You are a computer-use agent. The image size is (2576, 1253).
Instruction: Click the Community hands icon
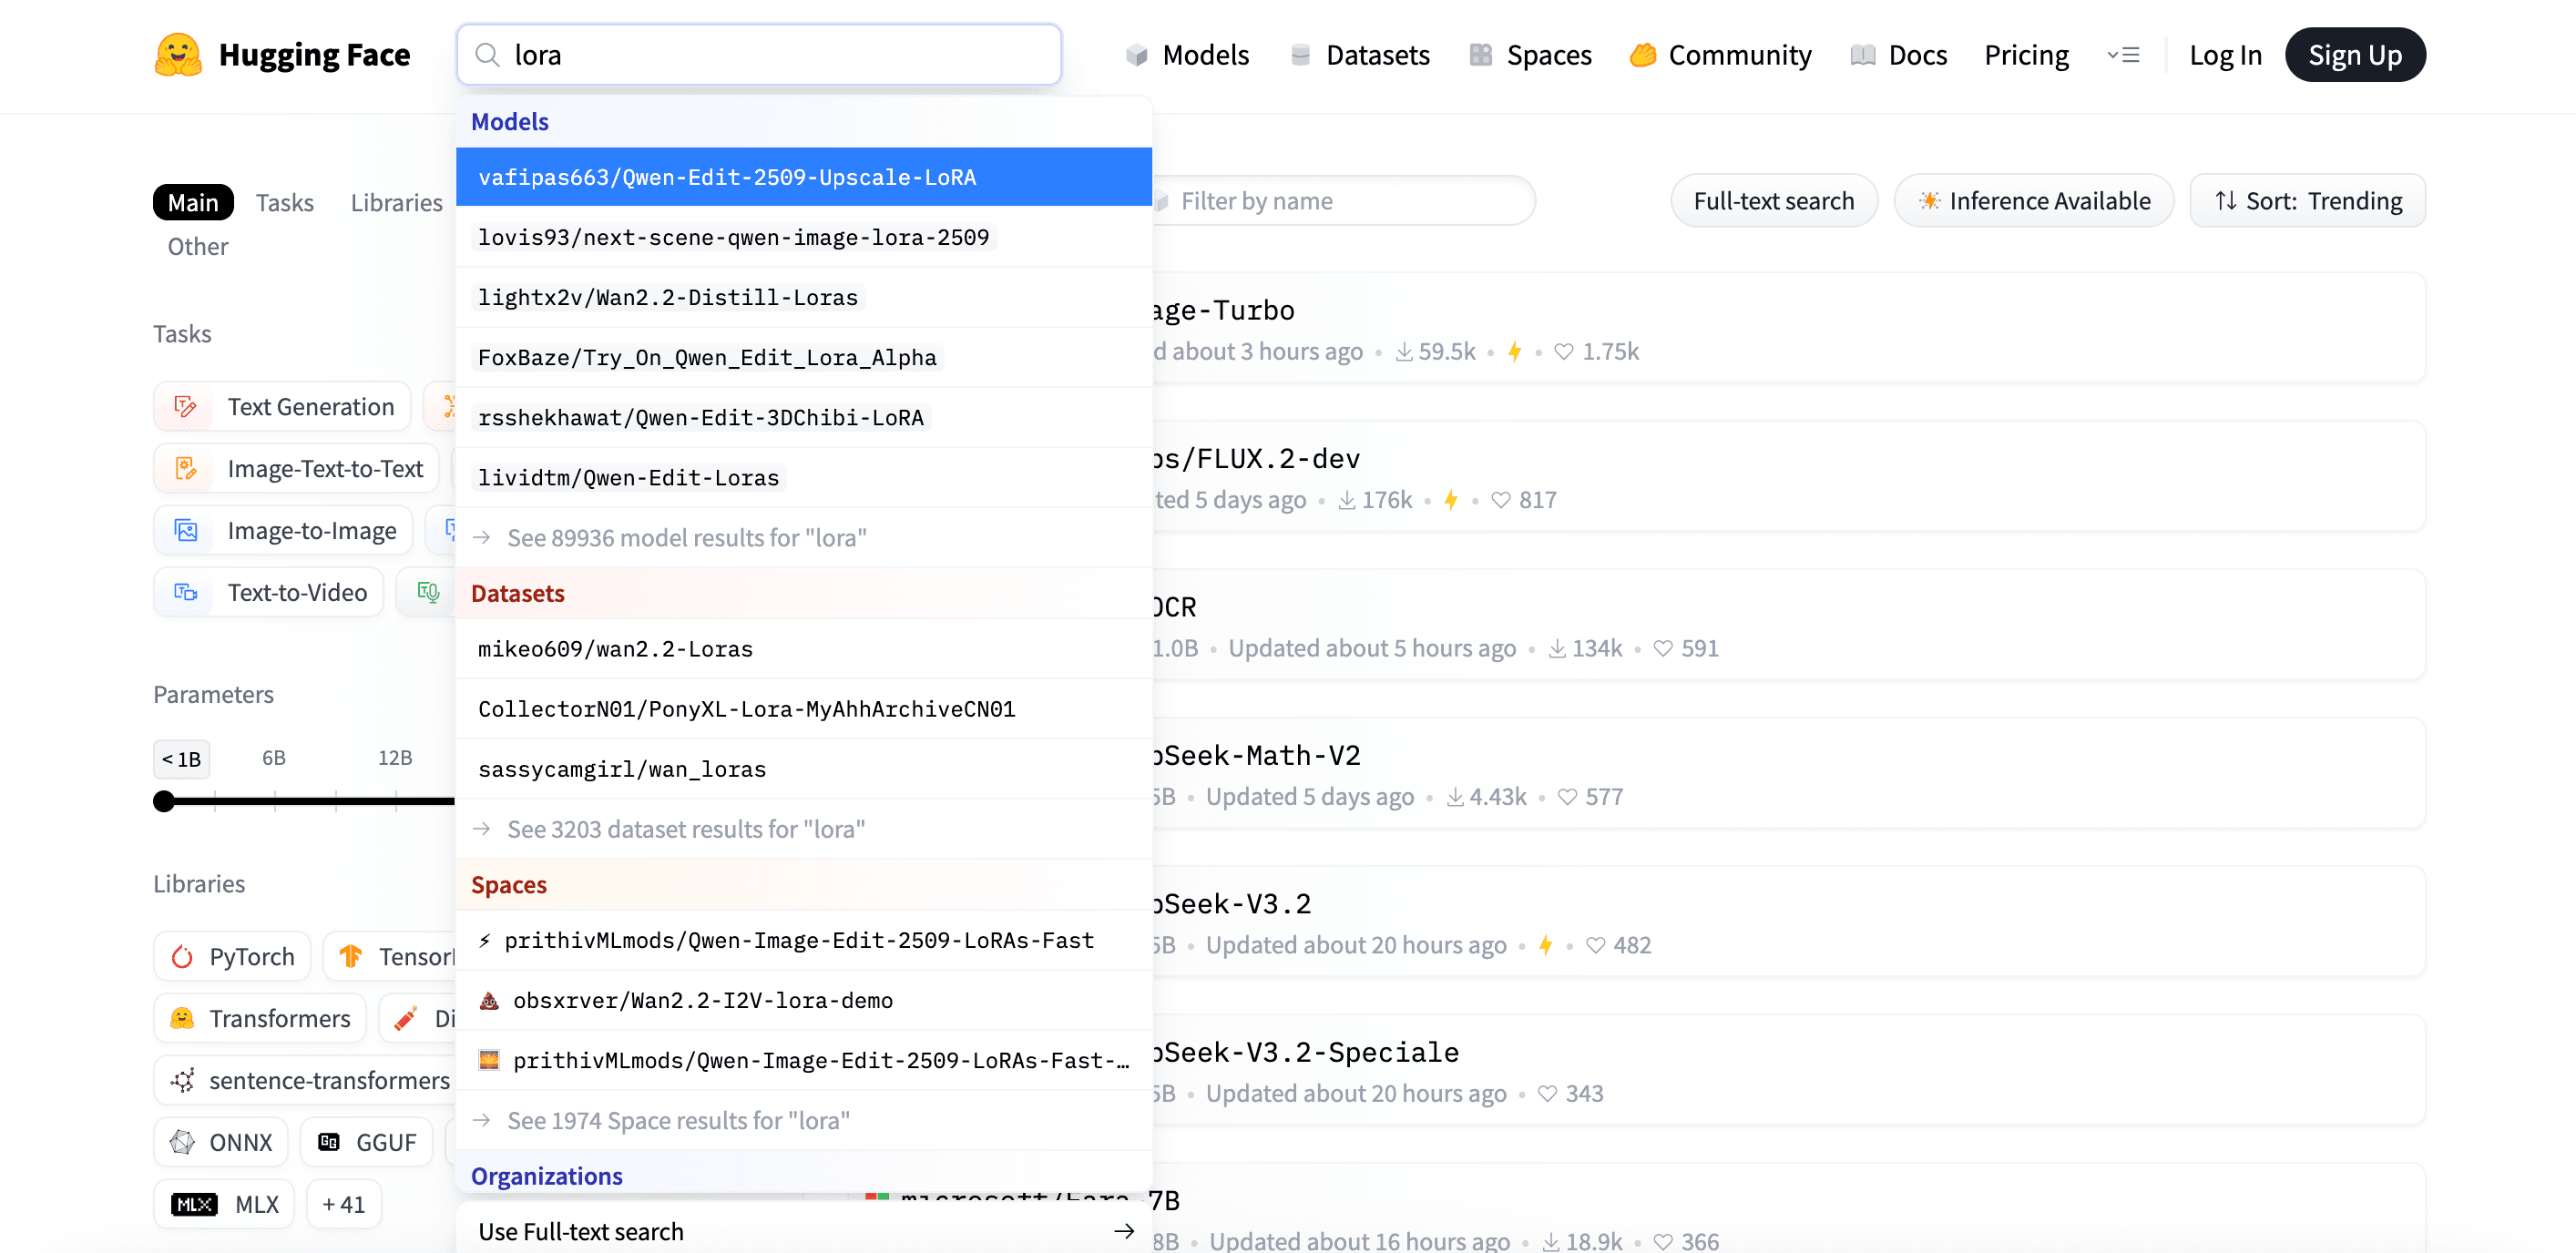(x=1642, y=55)
